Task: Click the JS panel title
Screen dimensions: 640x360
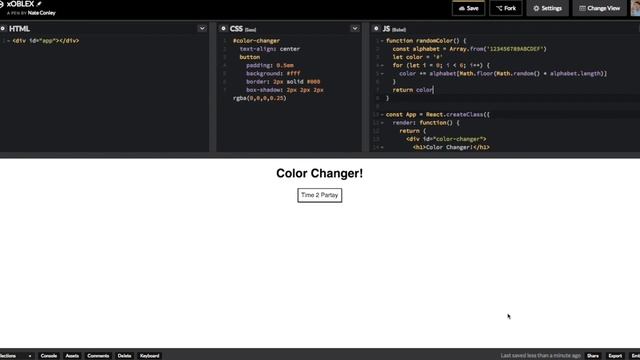Action: tap(386, 29)
